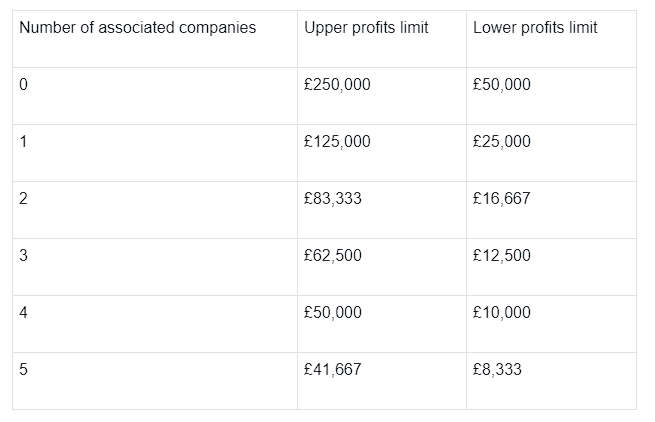Click the row with 0 associated companies
655x422 pixels.
(325, 96)
